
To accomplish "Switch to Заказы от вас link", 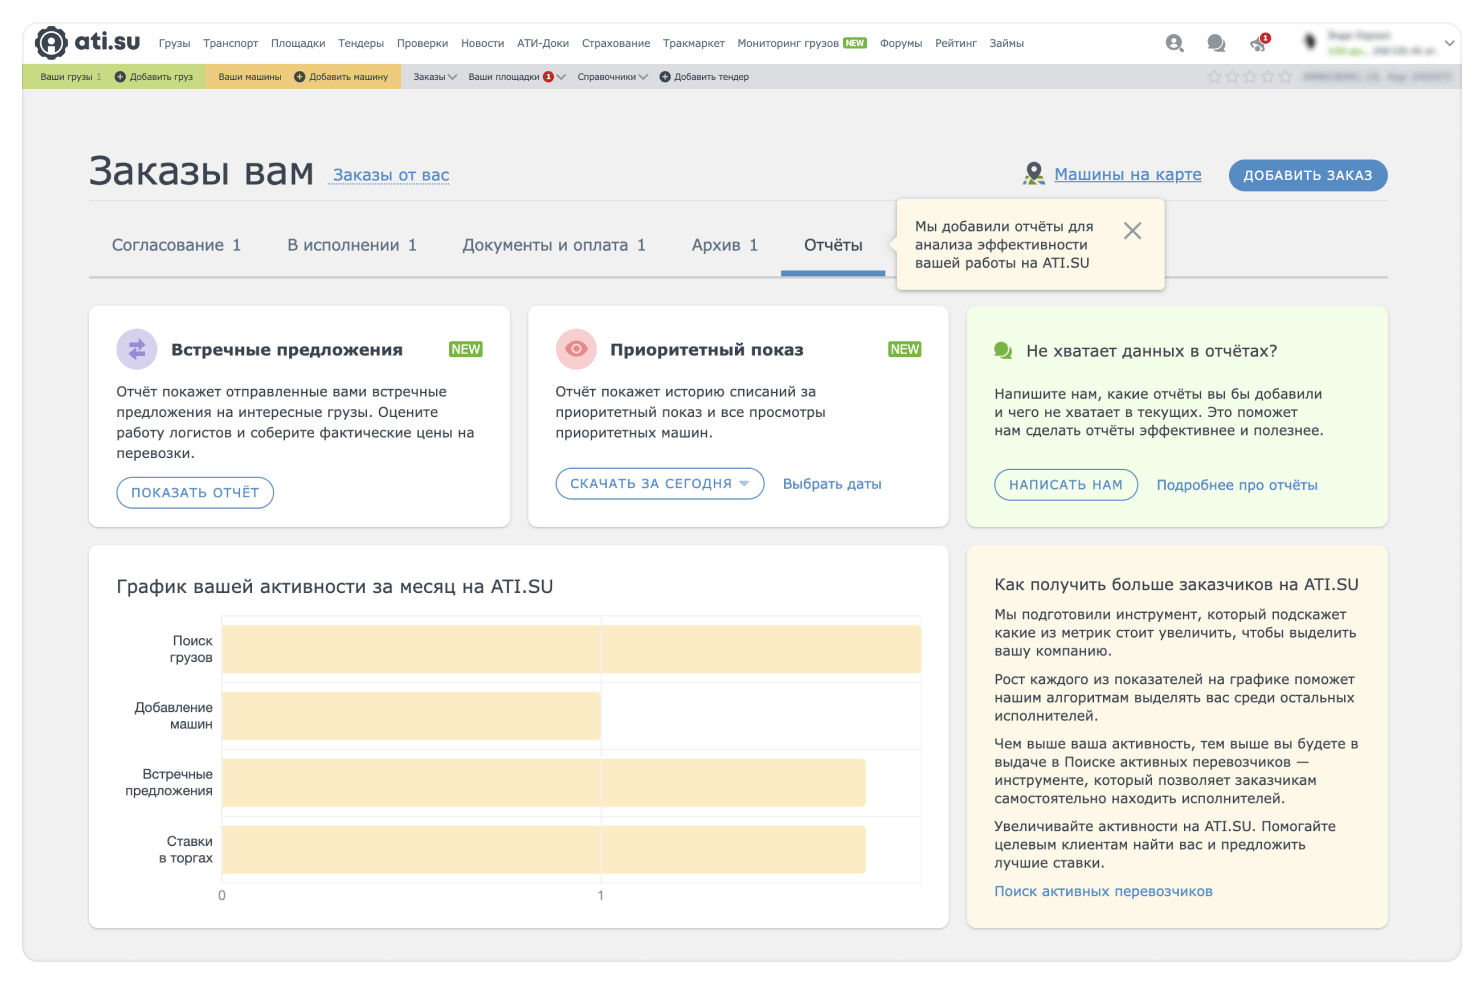I will point(391,175).
